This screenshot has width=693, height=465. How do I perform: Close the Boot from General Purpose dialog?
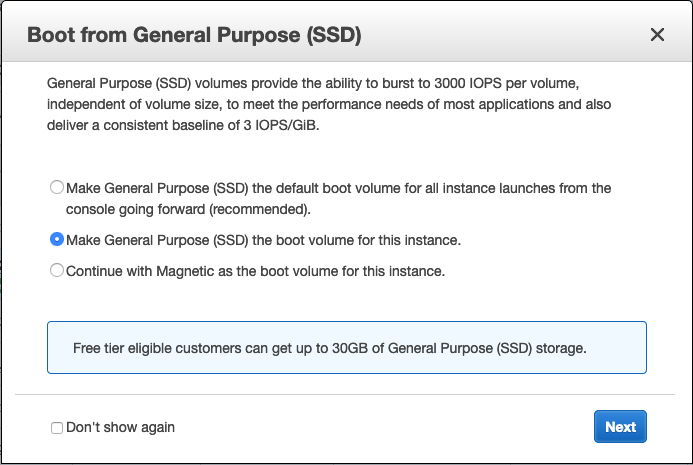click(x=657, y=35)
